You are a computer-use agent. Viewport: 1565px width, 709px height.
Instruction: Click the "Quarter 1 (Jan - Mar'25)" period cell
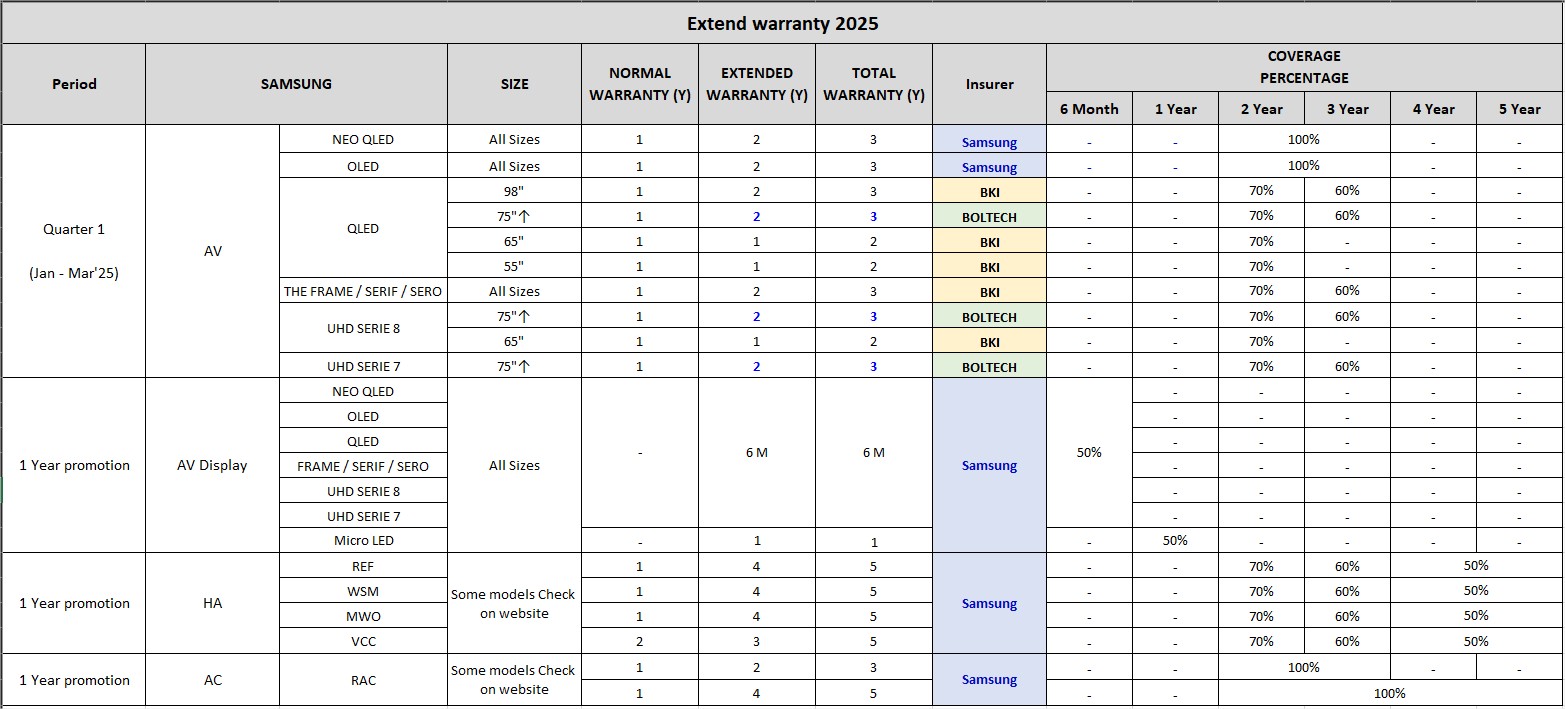click(74, 251)
